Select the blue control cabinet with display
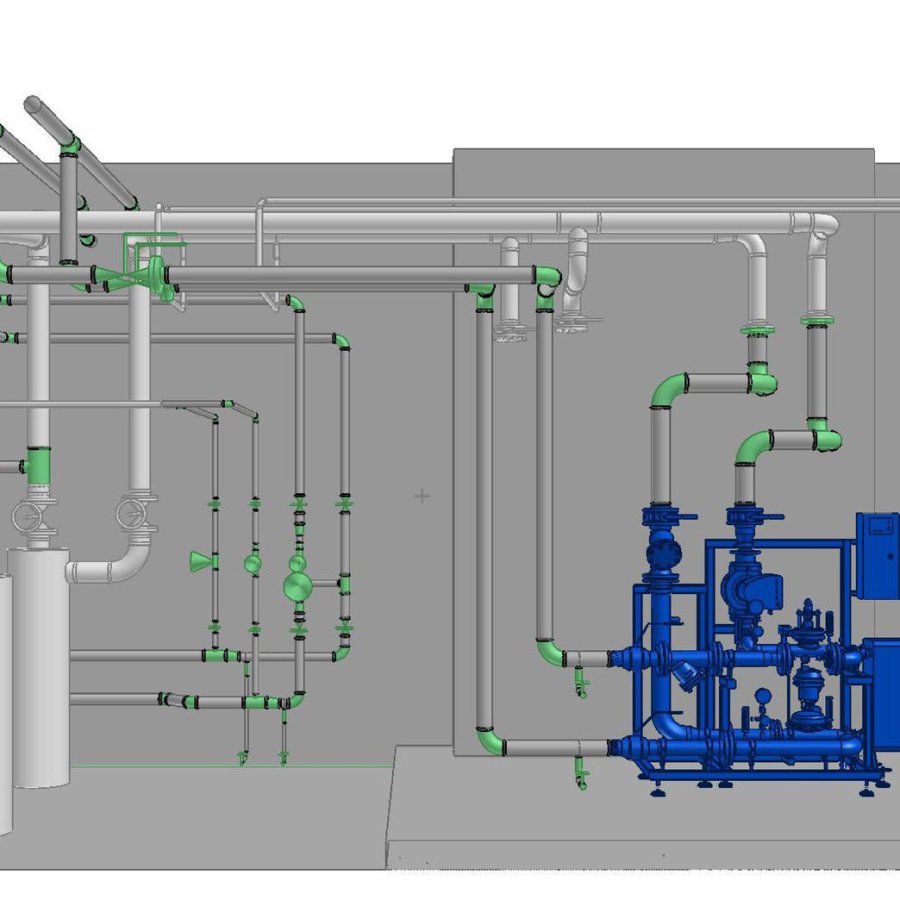Viewport: 900px width, 900px height. click(x=878, y=554)
